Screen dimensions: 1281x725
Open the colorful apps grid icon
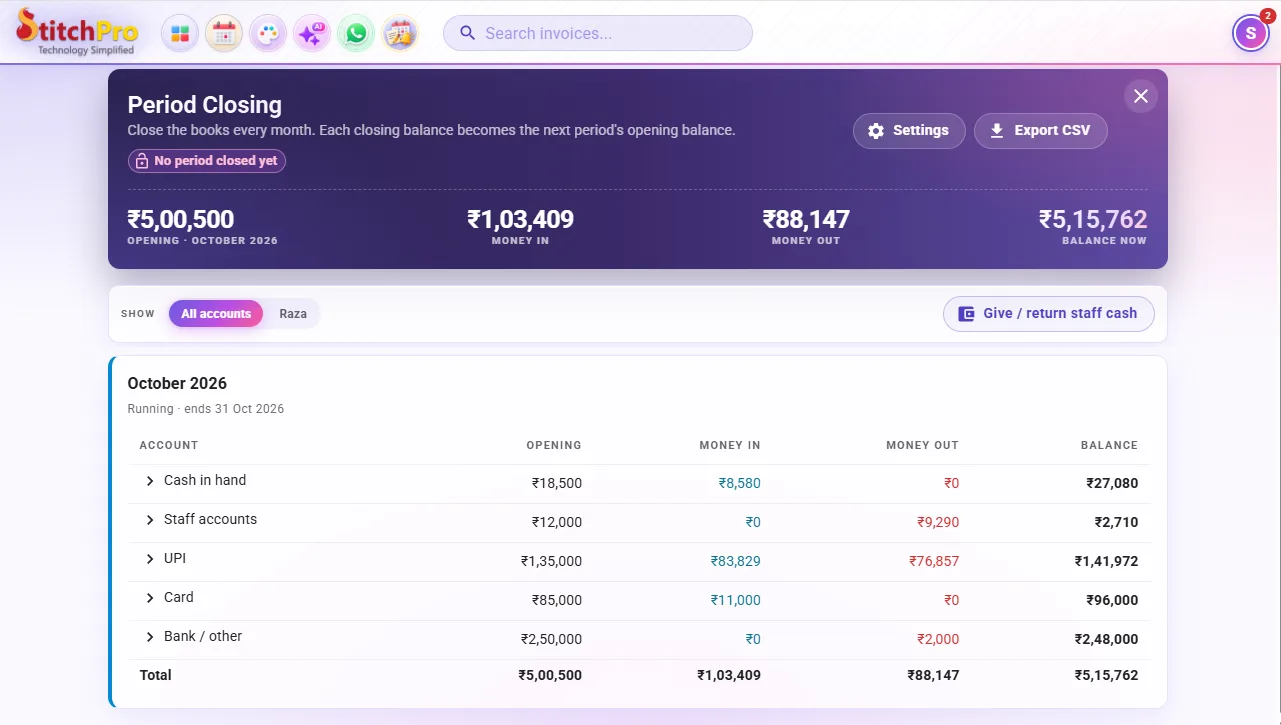click(x=180, y=34)
